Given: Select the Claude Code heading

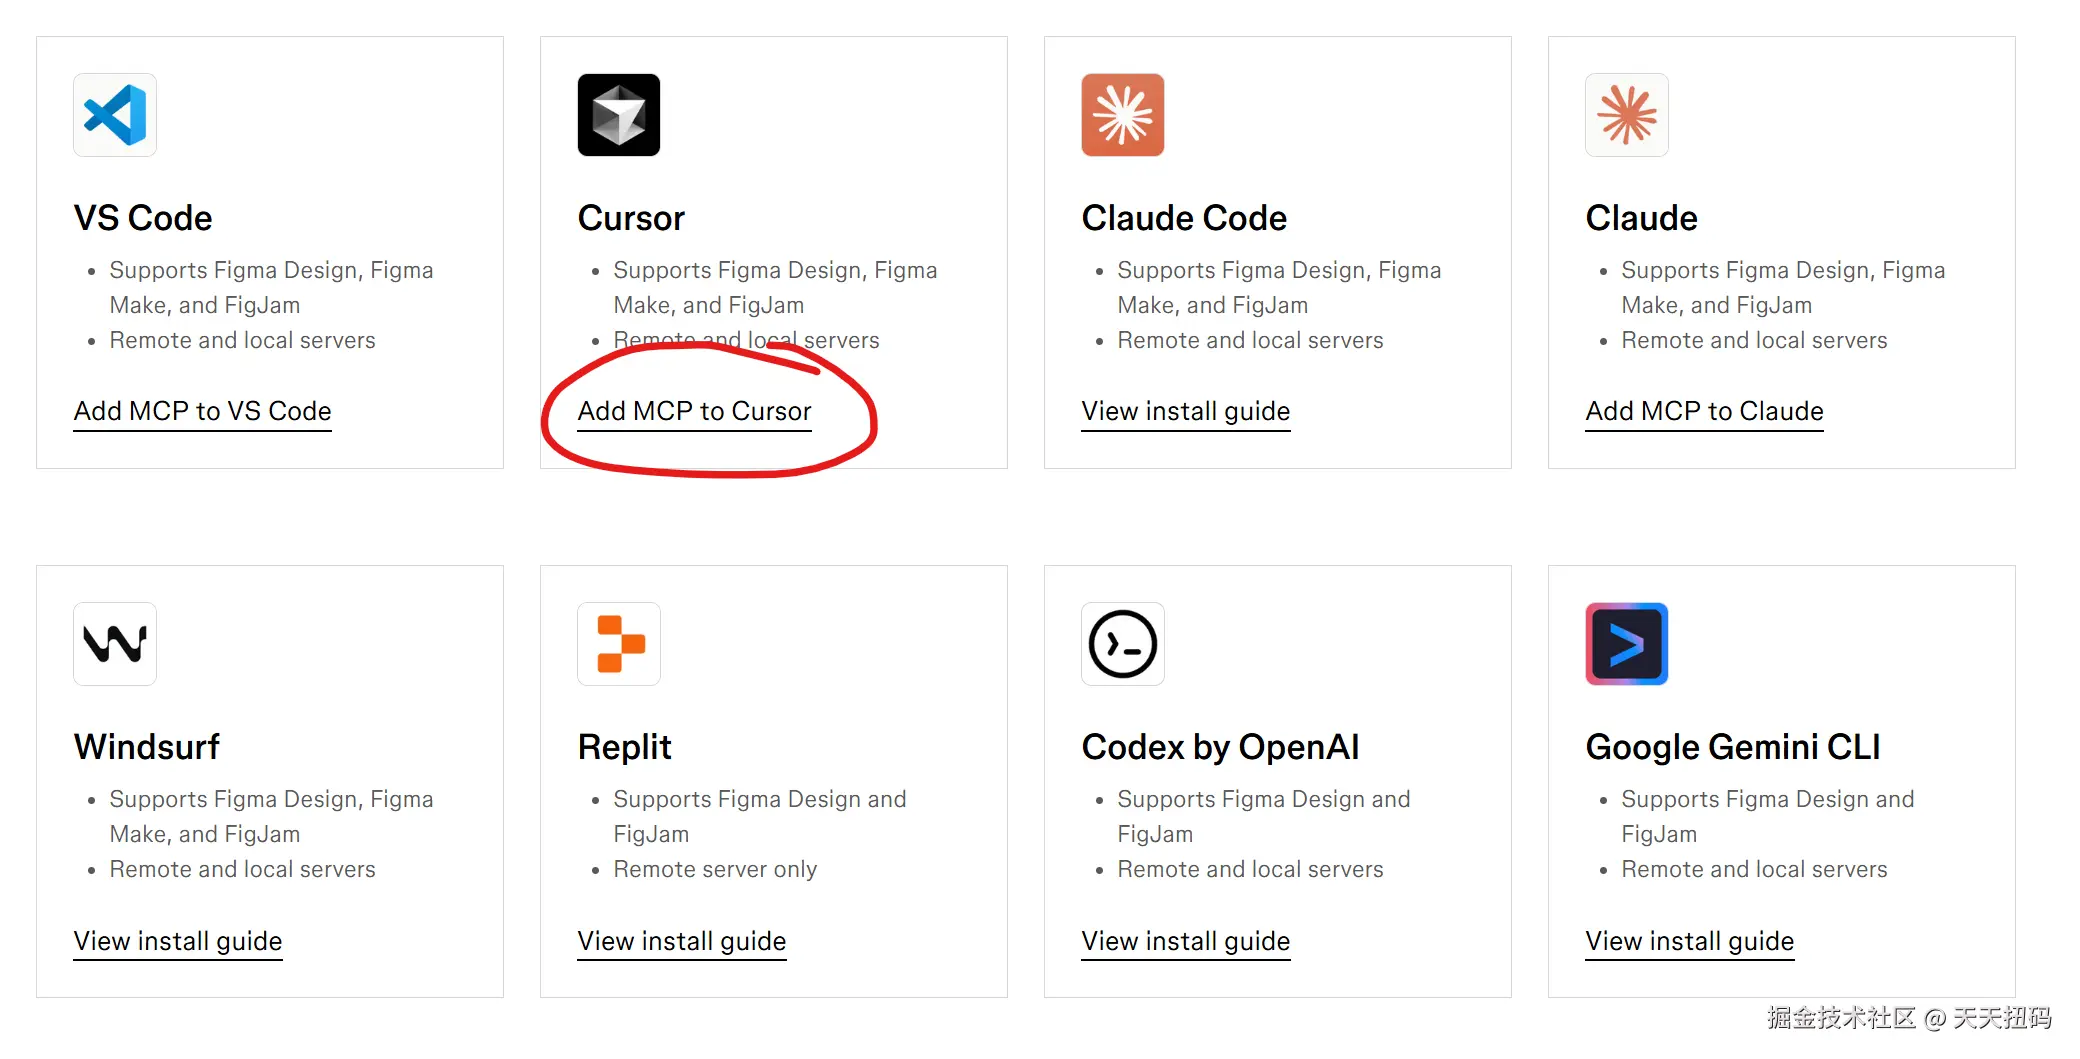Looking at the screenshot, I should pos(1184,218).
